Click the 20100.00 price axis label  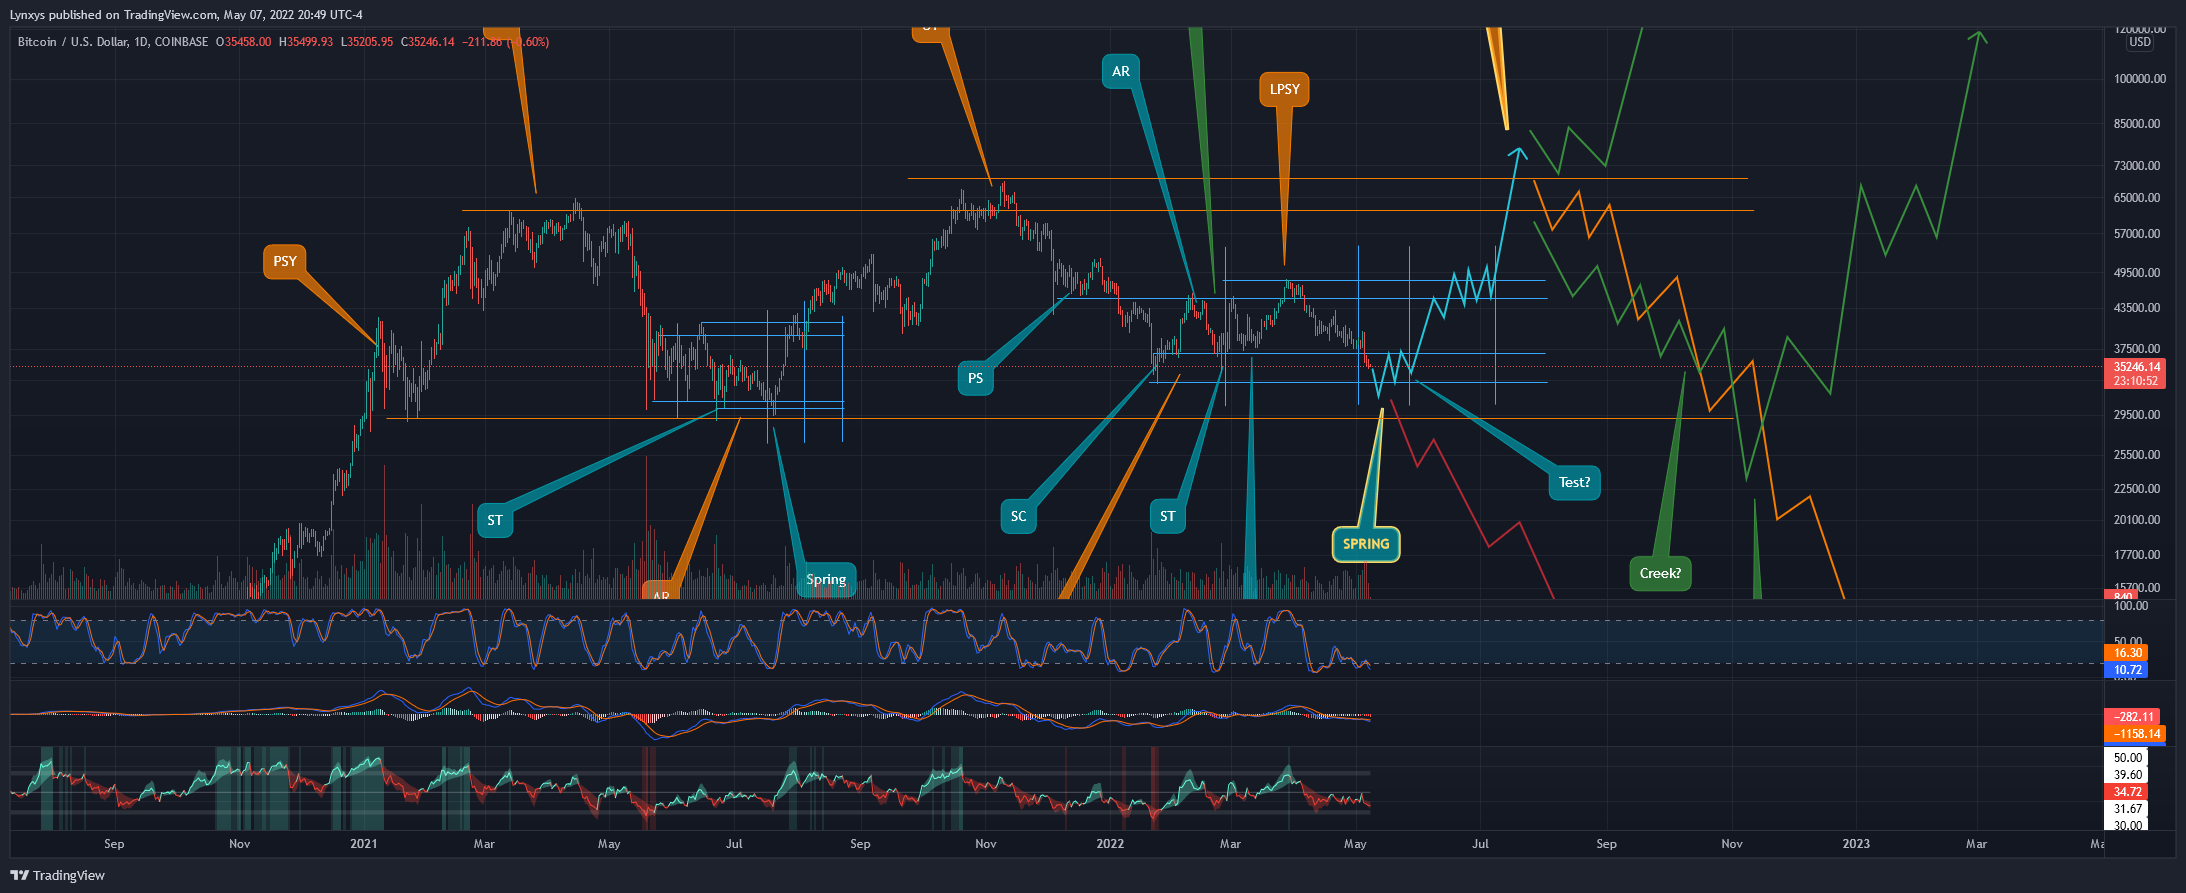point(2137,520)
